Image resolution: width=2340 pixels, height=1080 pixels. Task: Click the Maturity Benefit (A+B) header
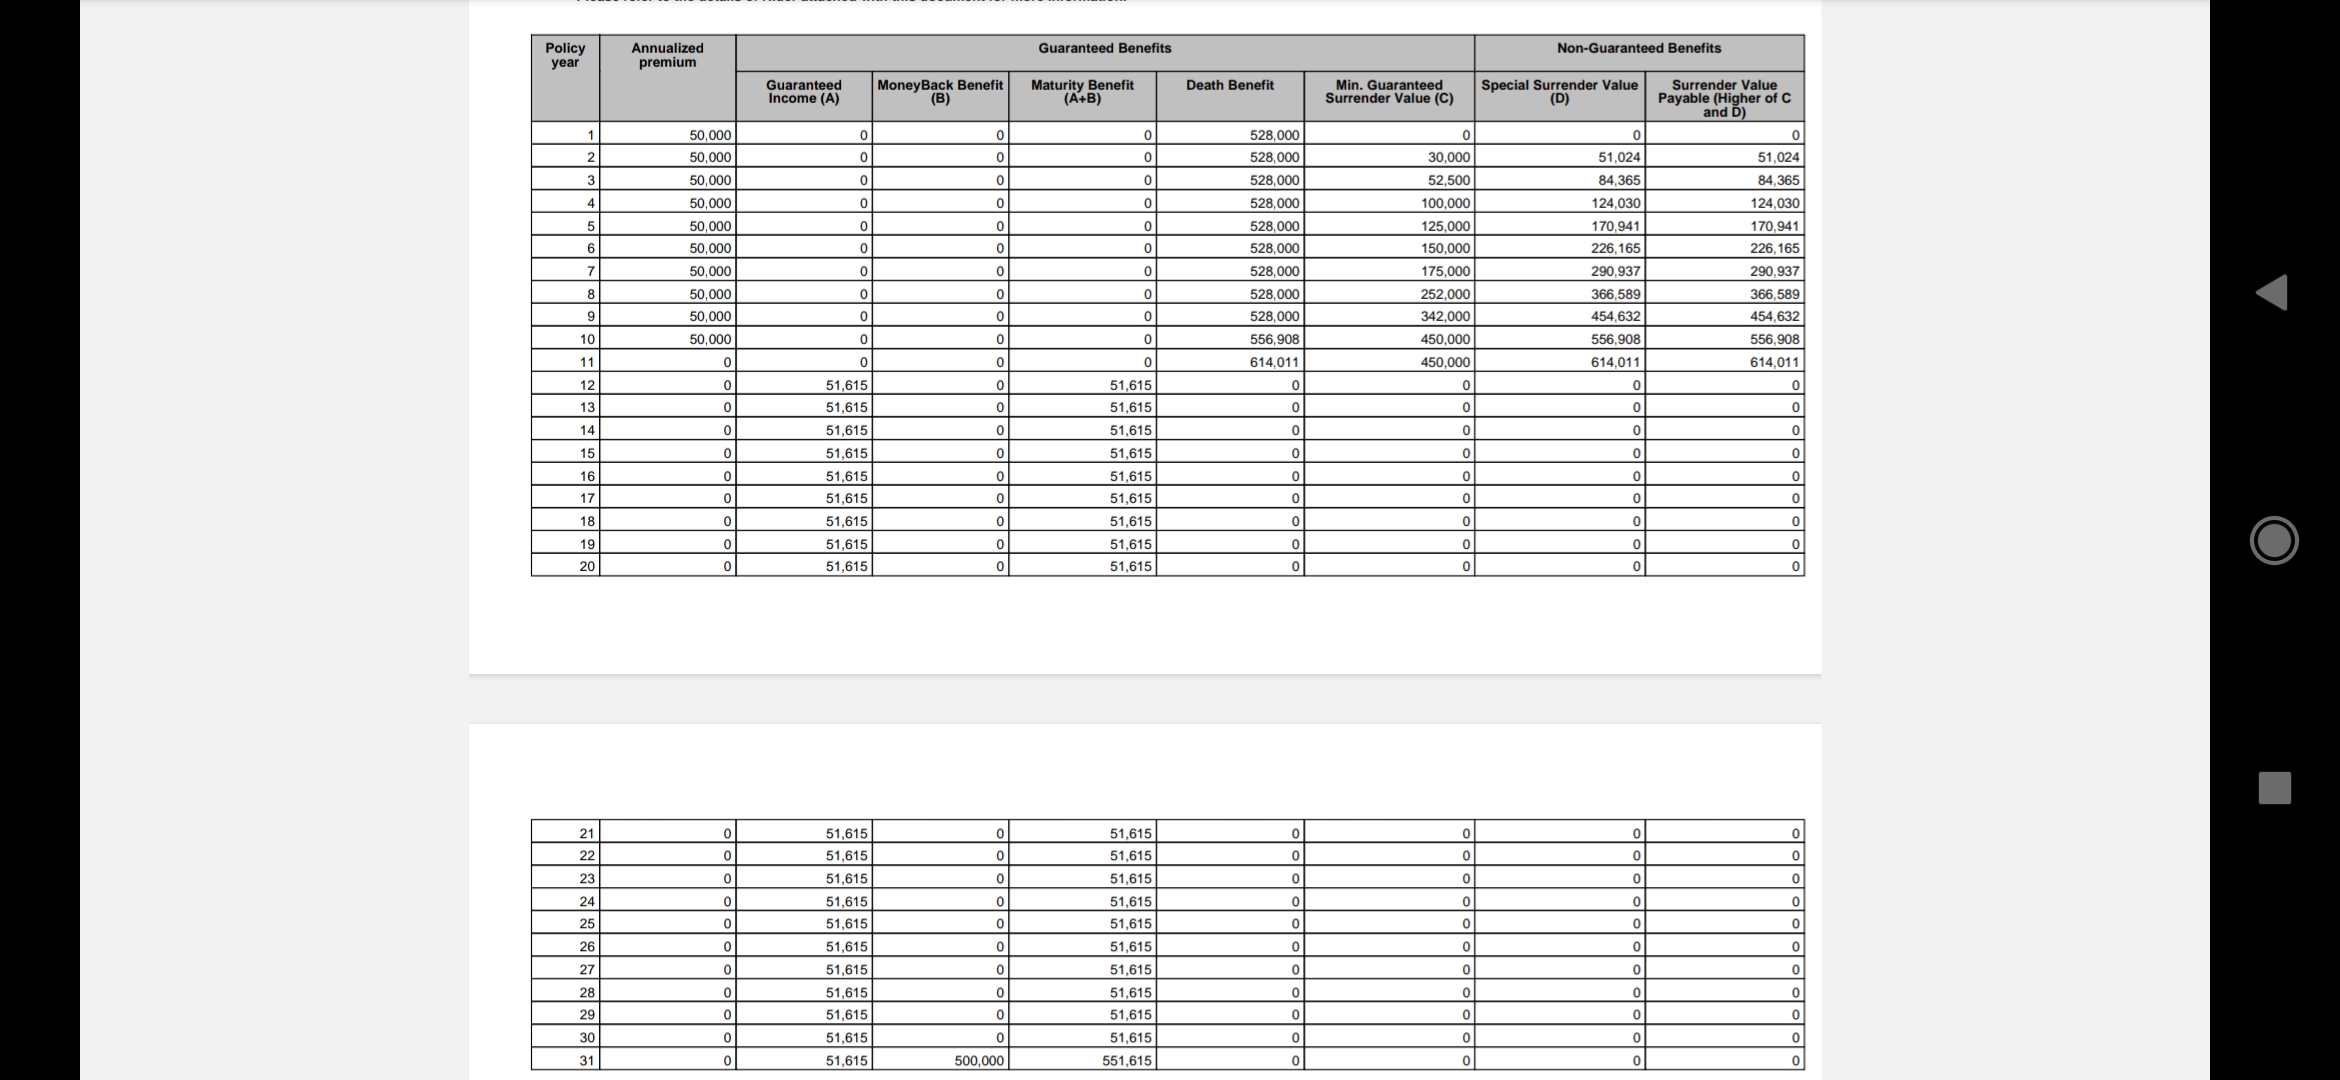coord(1082,92)
